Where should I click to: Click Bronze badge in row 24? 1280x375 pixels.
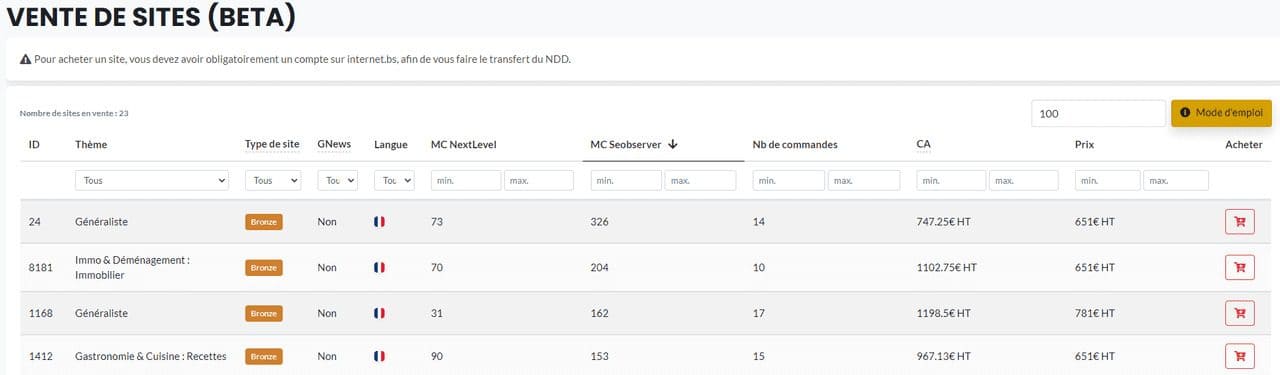coord(264,222)
